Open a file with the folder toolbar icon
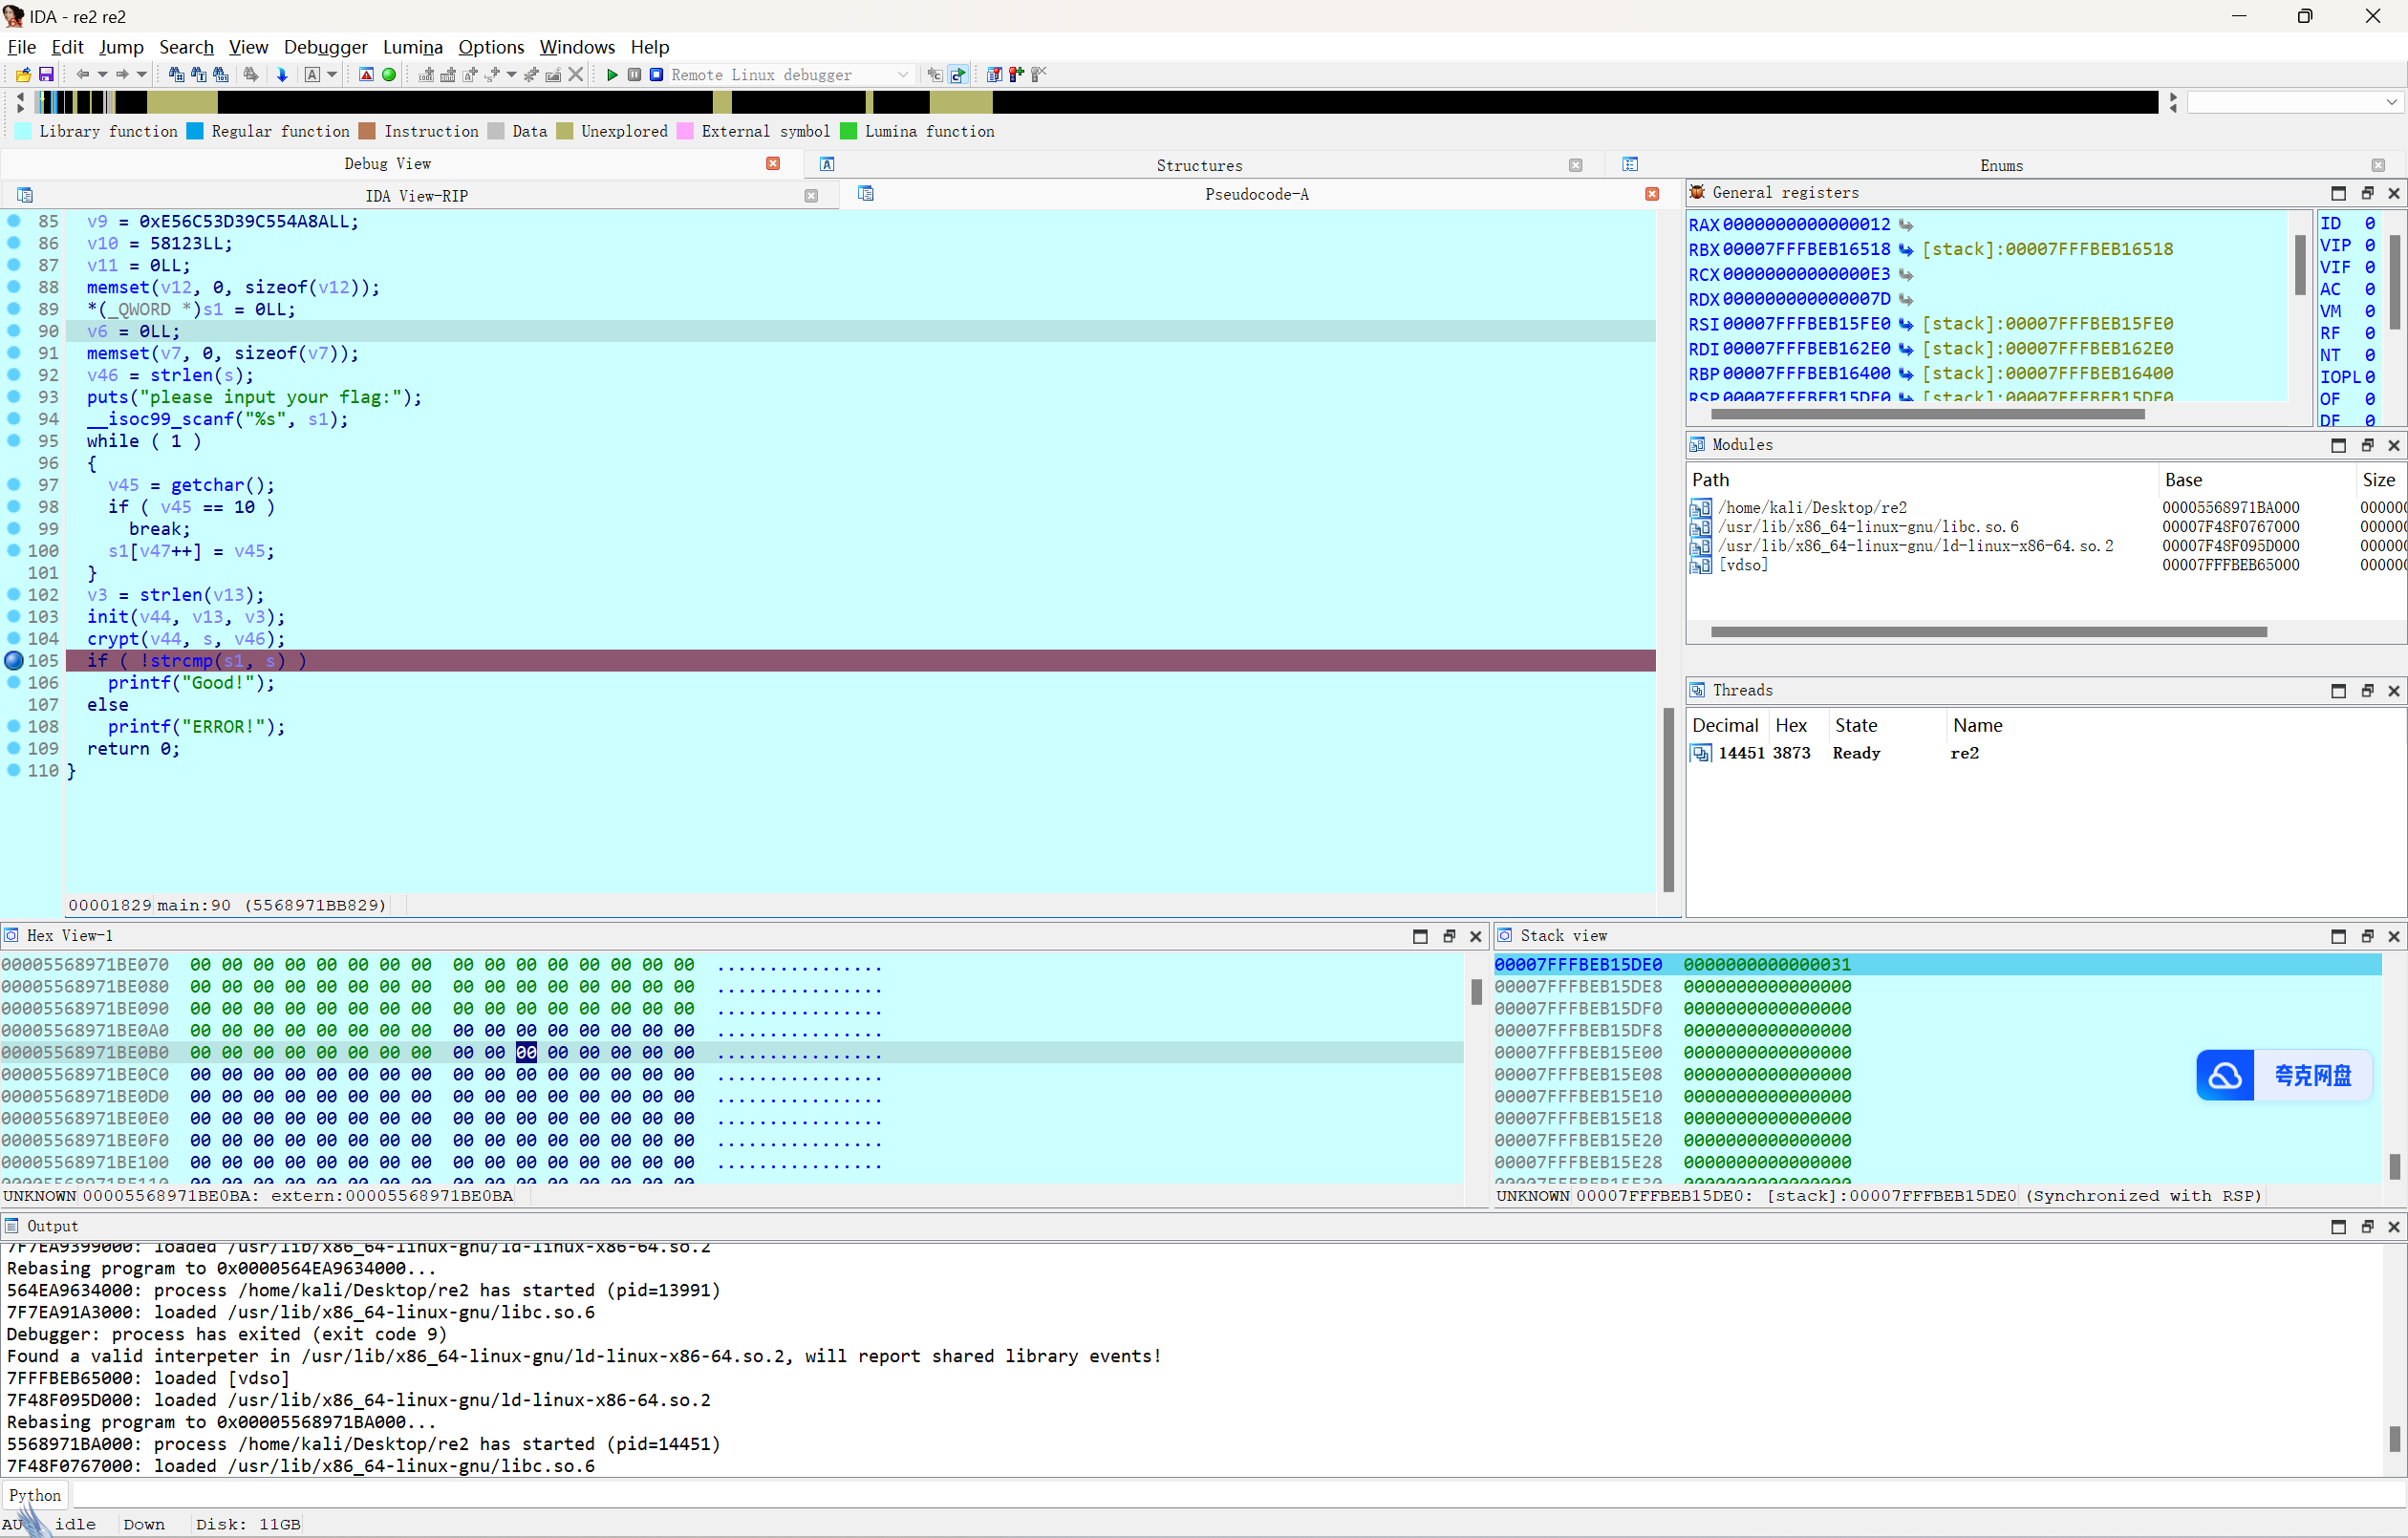Image resolution: width=2408 pixels, height=1538 pixels. [23, 75]
